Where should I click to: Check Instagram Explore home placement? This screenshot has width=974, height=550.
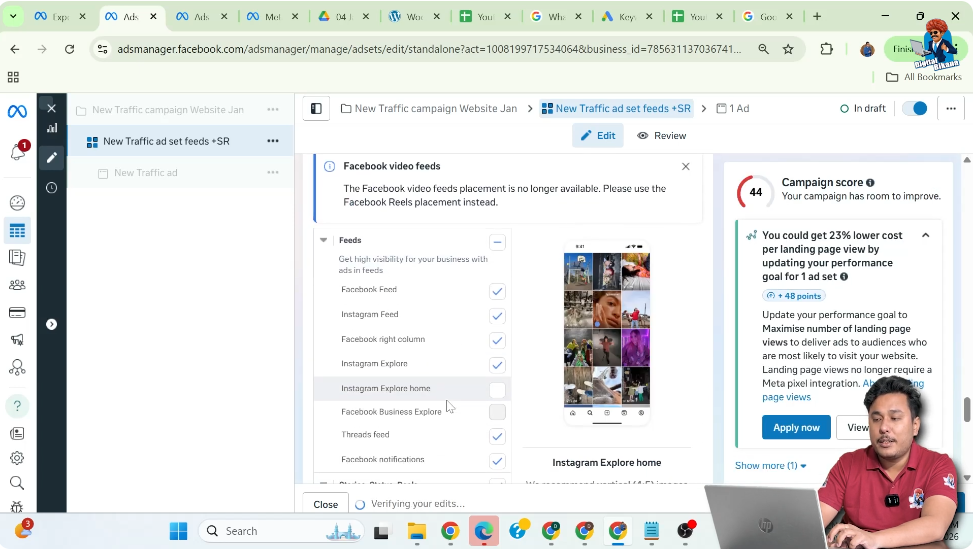[x=497, y=390]
